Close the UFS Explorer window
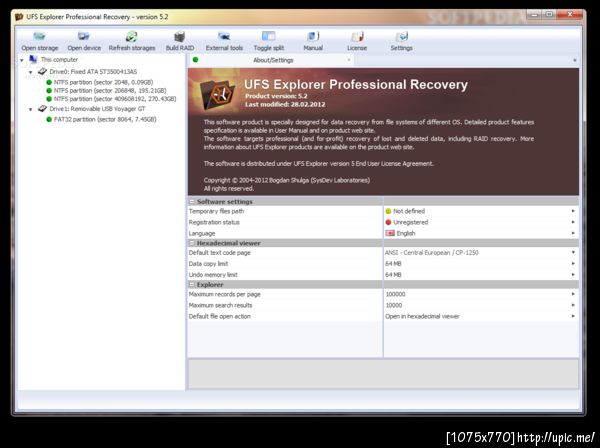Screen dimensions: 600x448 570,15
